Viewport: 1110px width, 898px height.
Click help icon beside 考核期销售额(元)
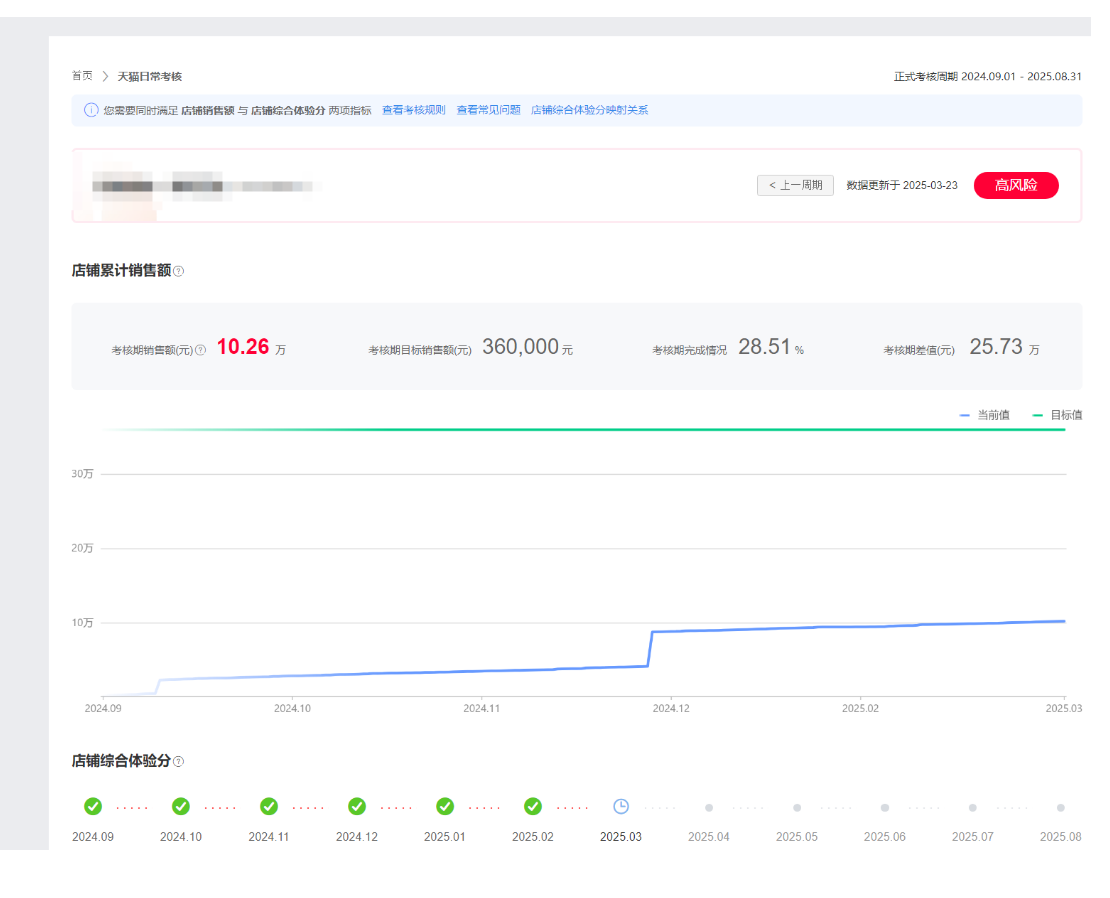point(201,350)
